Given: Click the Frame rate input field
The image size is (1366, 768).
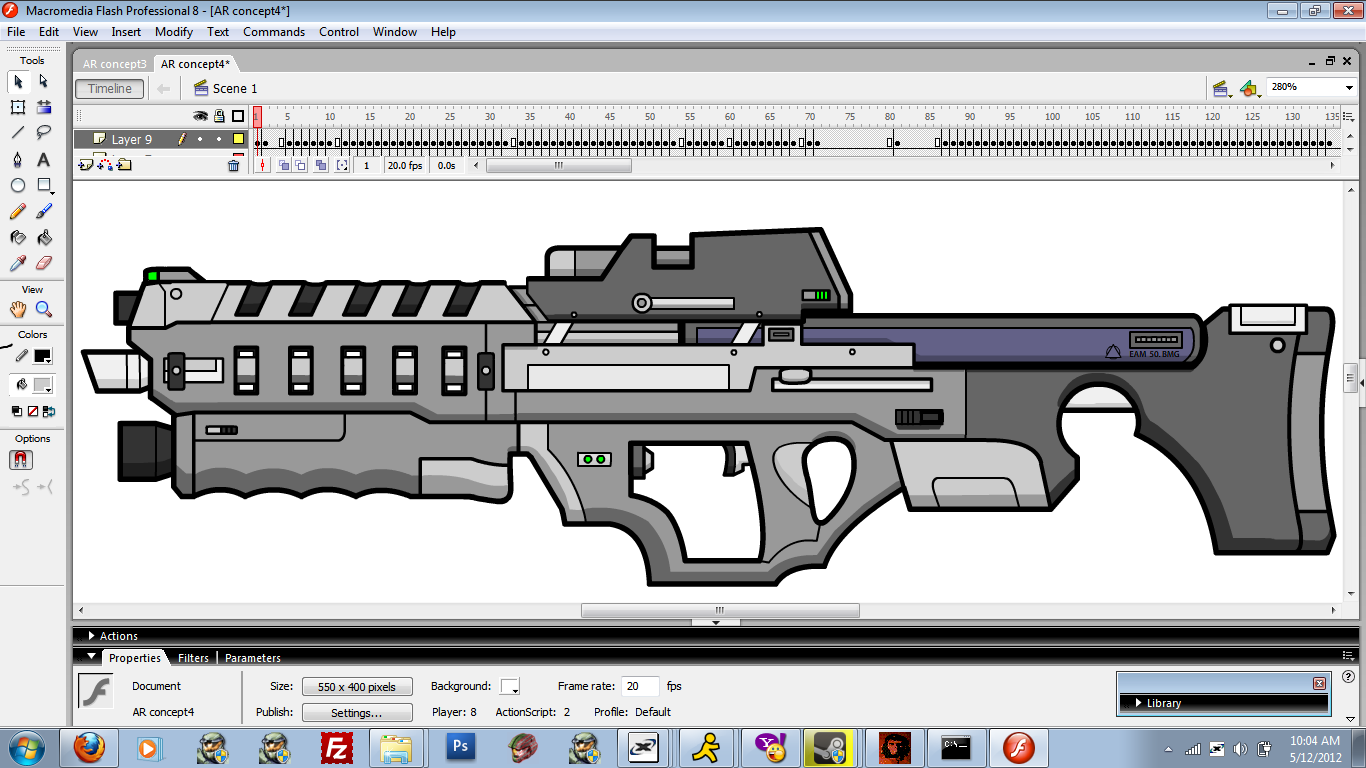Looking at the screenshot, I should 639,687.
